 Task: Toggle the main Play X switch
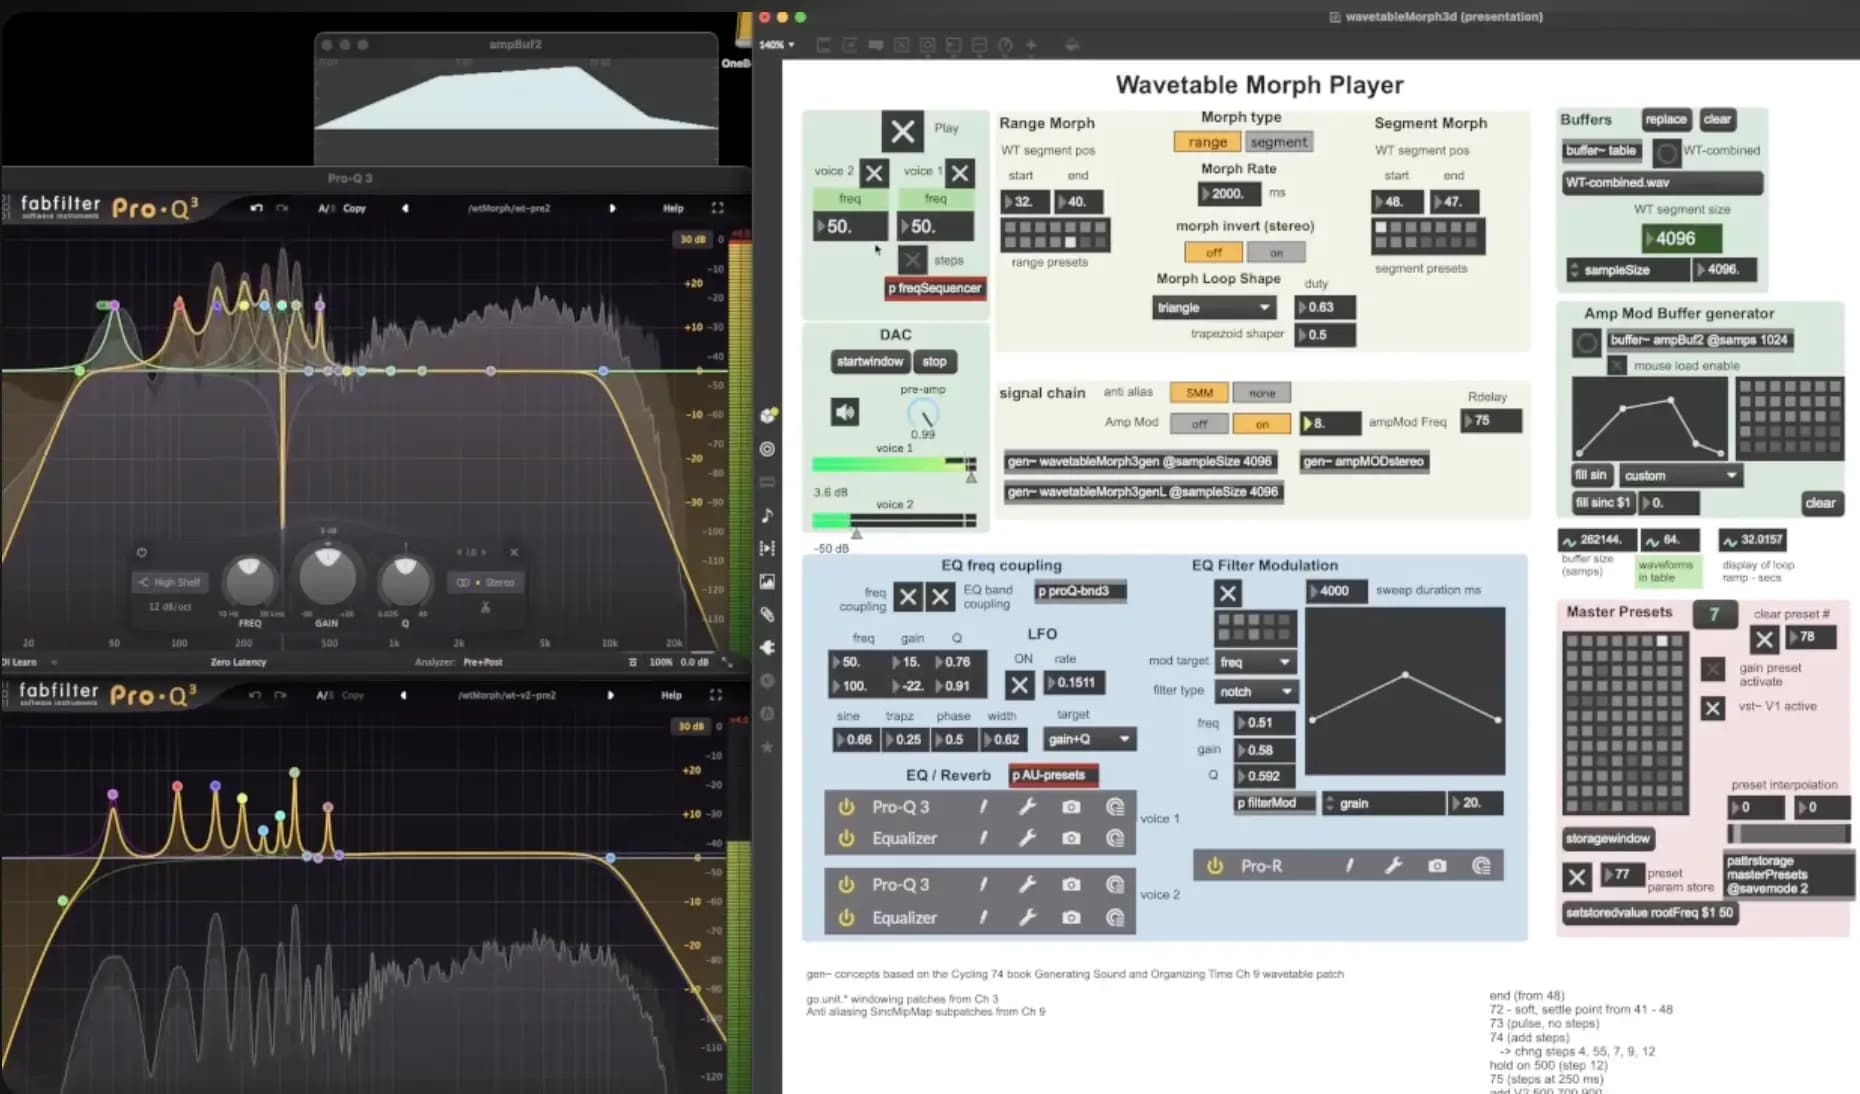(x=902, y=131)
